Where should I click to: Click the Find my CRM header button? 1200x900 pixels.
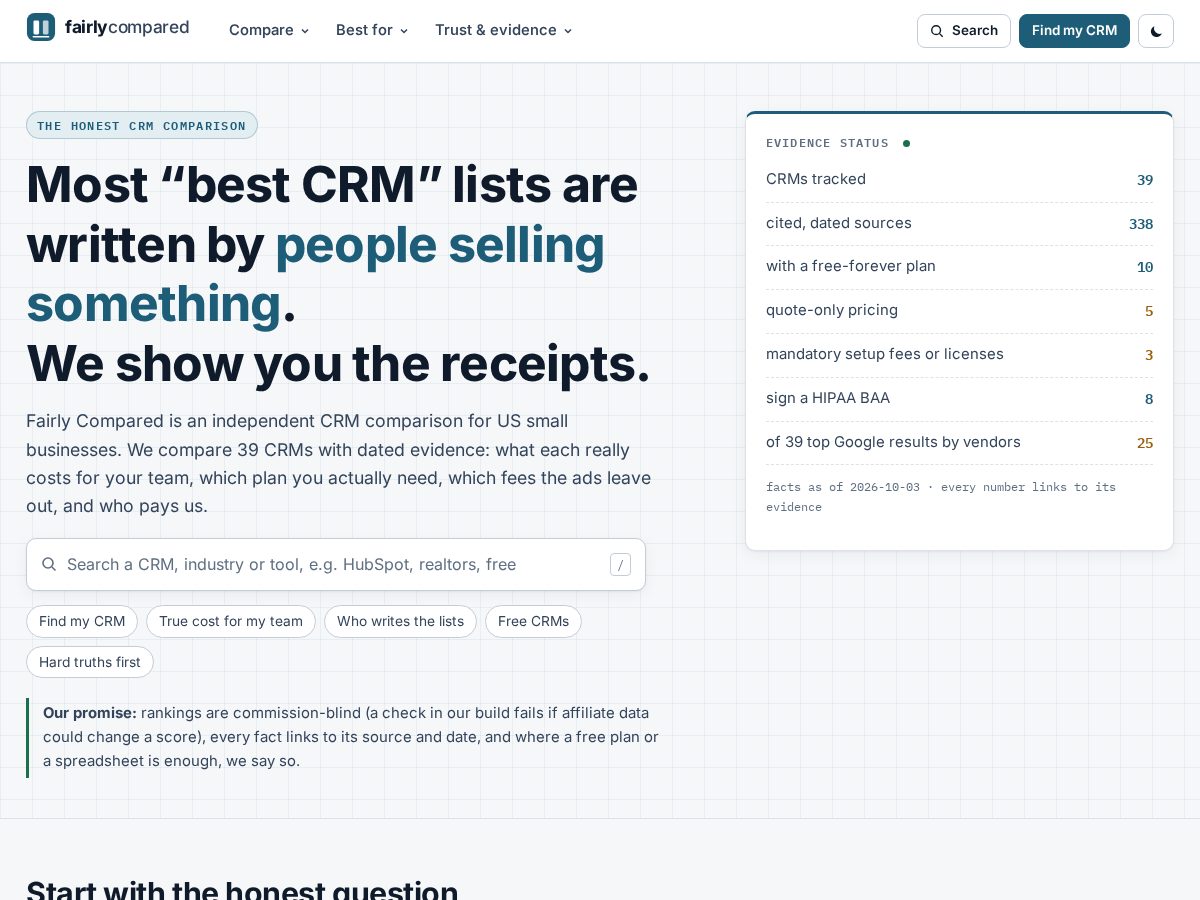coord(1074,31)
